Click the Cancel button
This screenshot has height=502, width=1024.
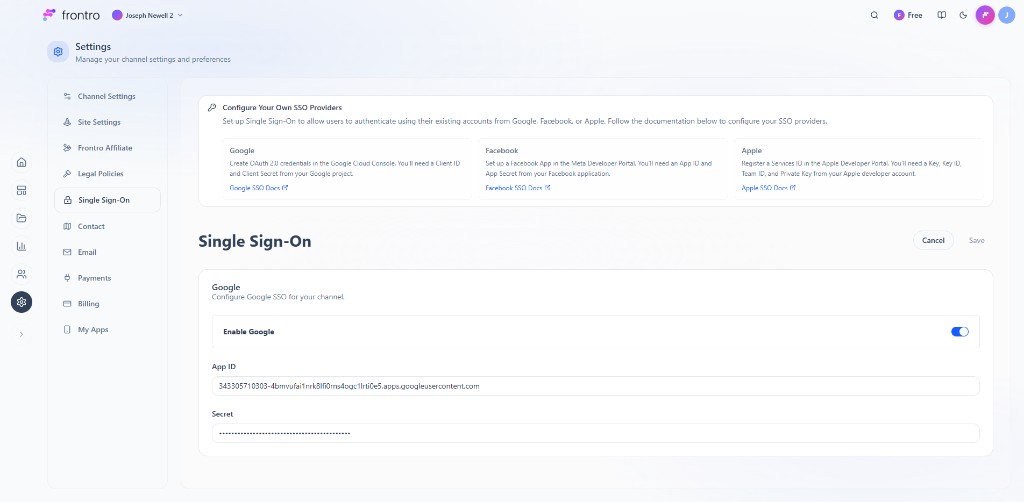pos(932,240)
